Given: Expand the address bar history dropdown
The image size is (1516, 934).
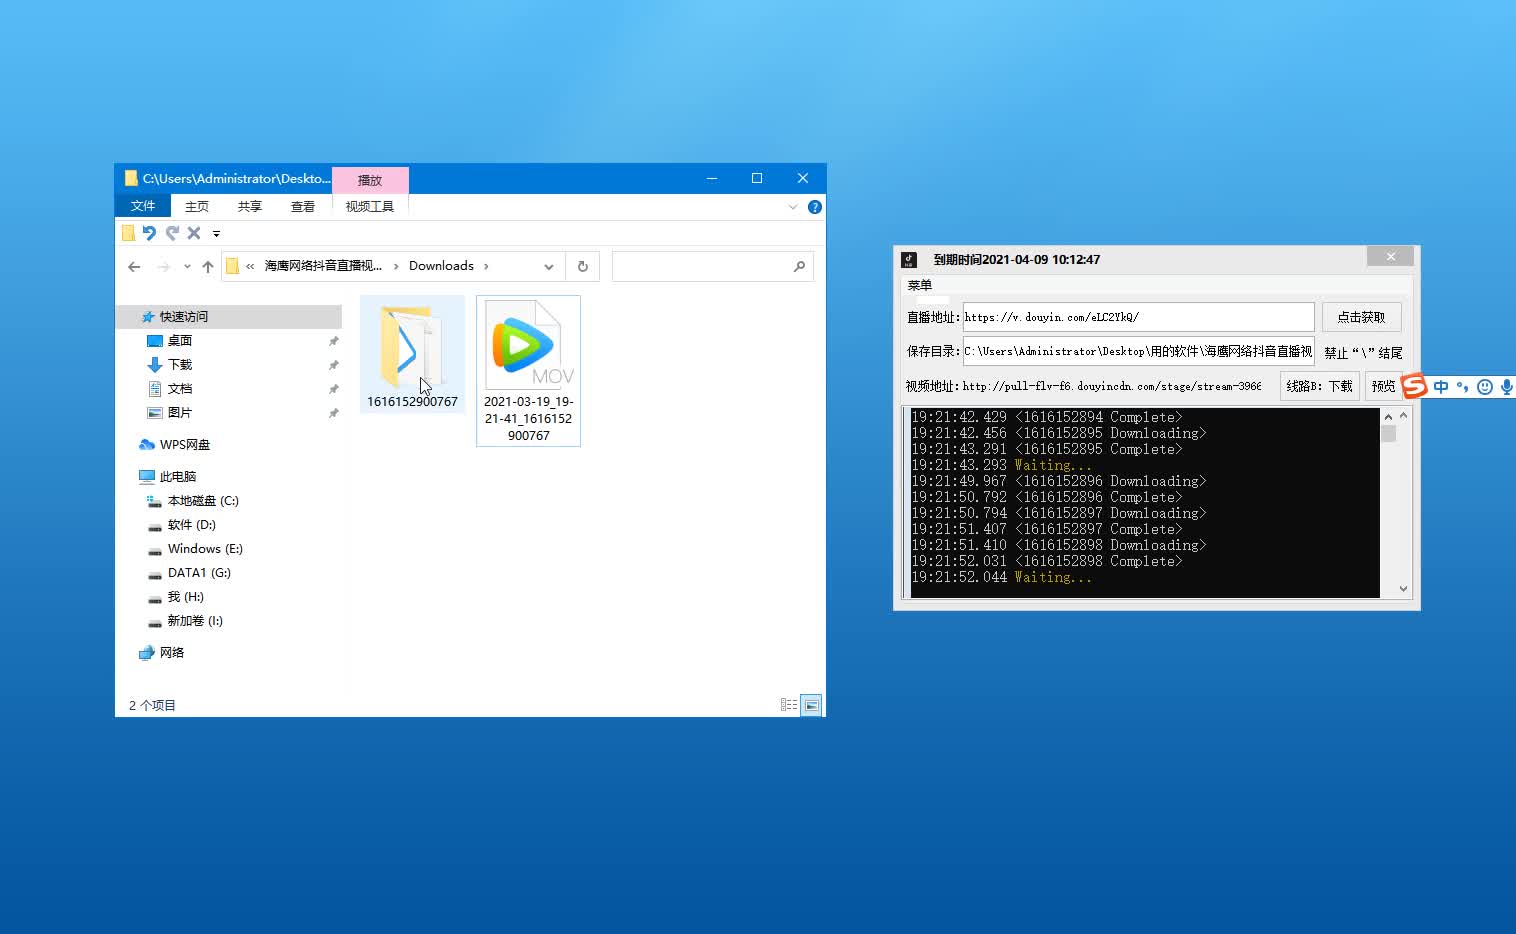Looking at the screenshot, I should pos(548,266).
